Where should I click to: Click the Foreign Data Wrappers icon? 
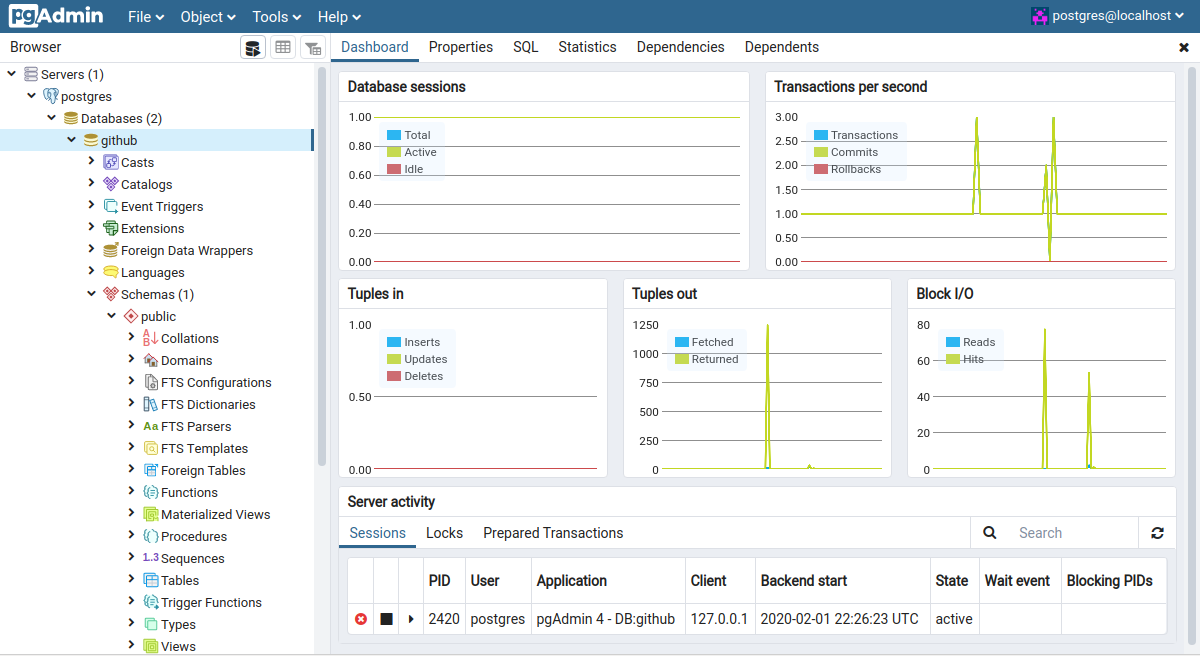point(111,250)
